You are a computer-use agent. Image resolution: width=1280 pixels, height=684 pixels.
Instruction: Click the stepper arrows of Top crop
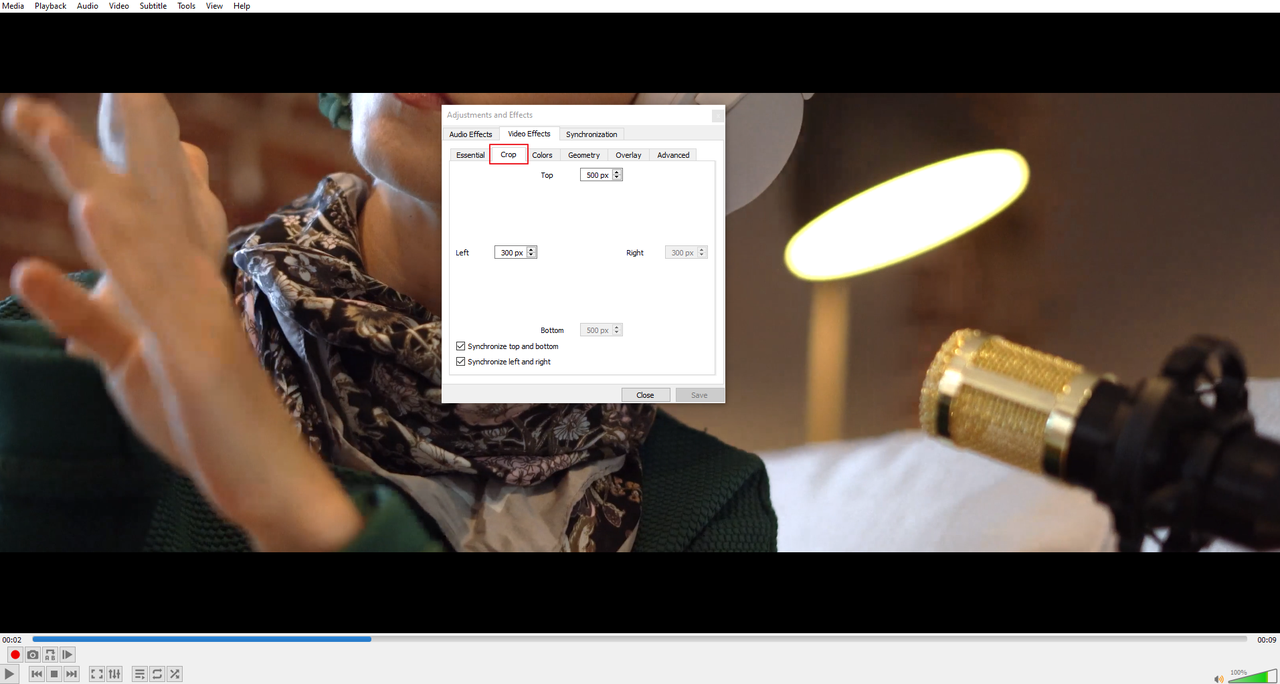pyautogui.click(x=617, y=175)
